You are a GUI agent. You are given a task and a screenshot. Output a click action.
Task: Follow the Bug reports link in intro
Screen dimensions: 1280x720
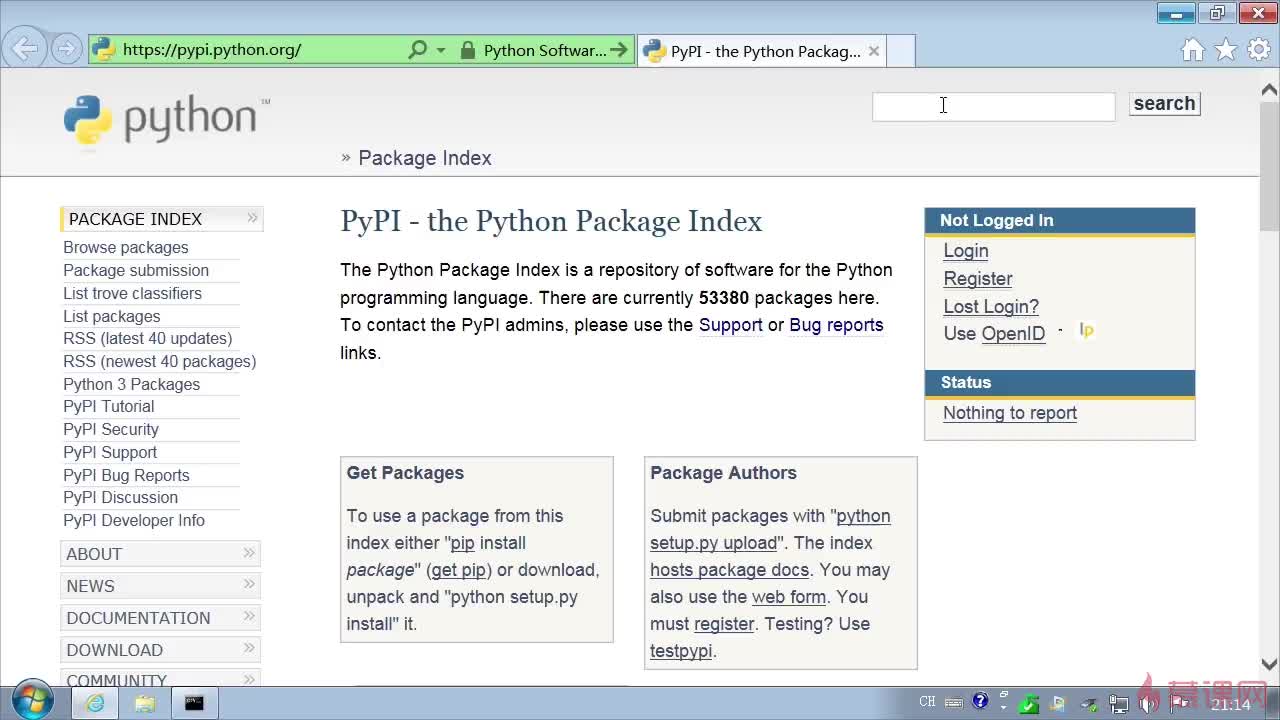click(836, 325)
